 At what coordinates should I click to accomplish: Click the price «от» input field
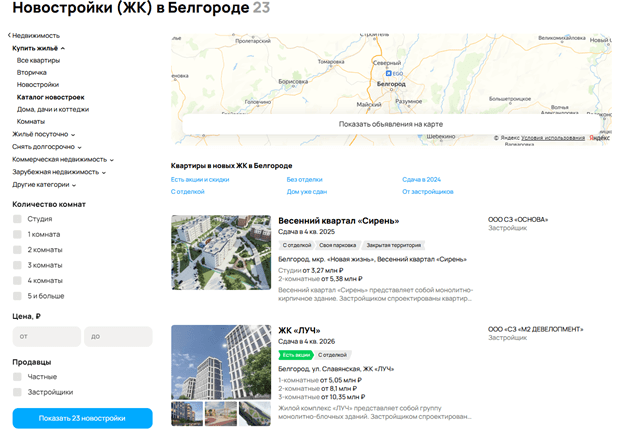tap(46, 337)
